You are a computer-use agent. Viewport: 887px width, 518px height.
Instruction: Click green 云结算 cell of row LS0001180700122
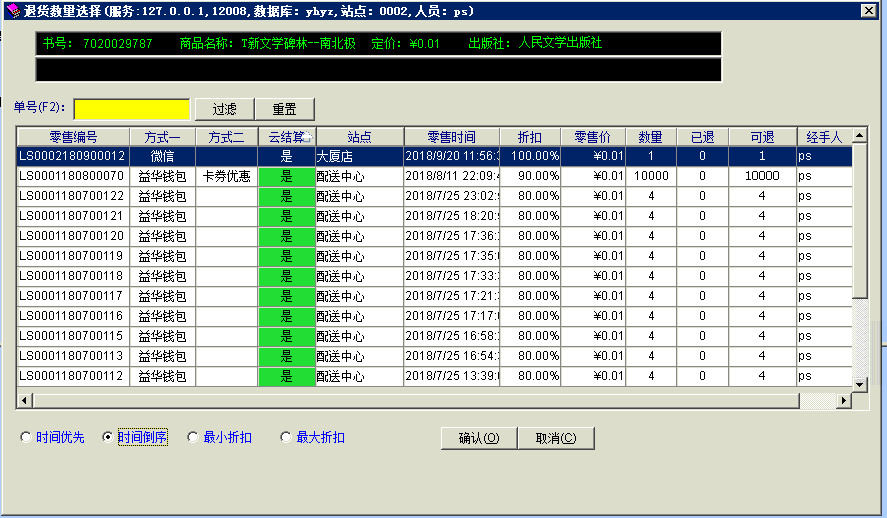click(x=286, y=196)
